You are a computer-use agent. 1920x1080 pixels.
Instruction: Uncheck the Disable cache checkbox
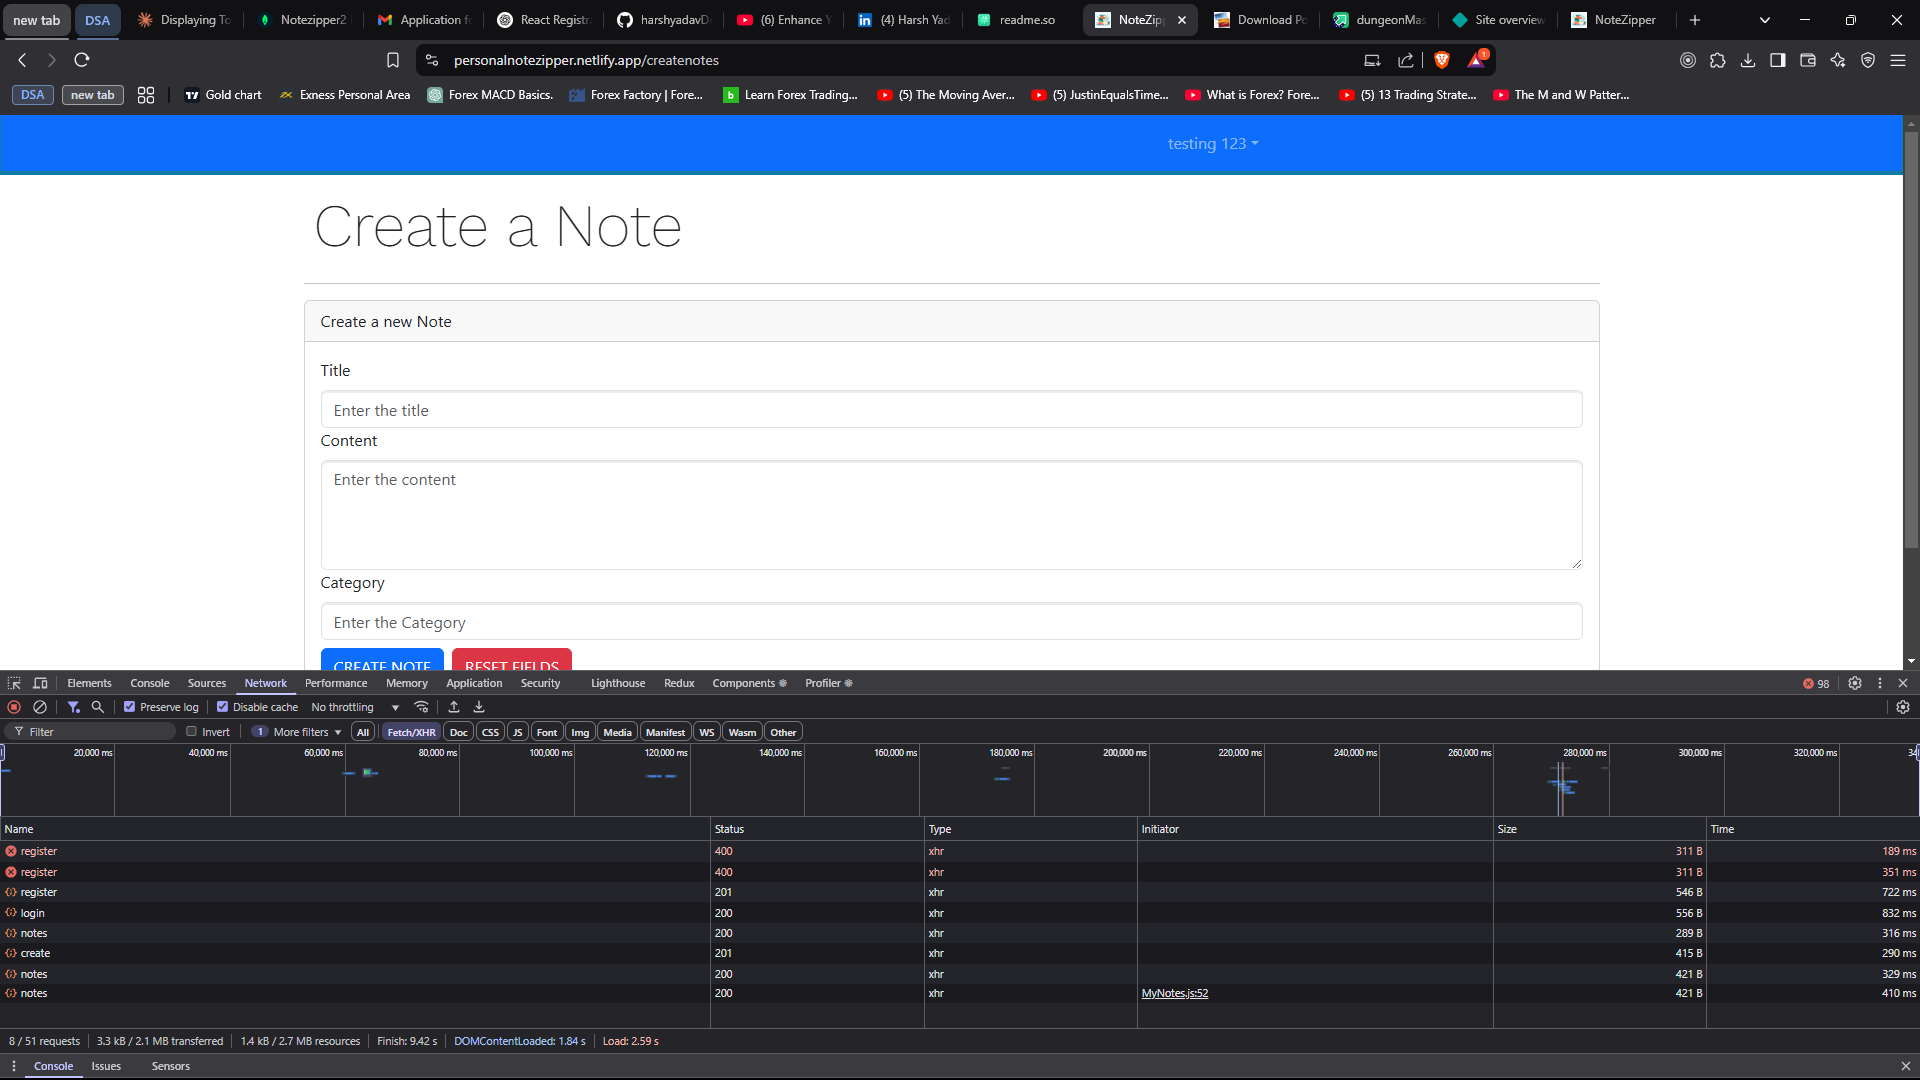click(x=223, y=707)
